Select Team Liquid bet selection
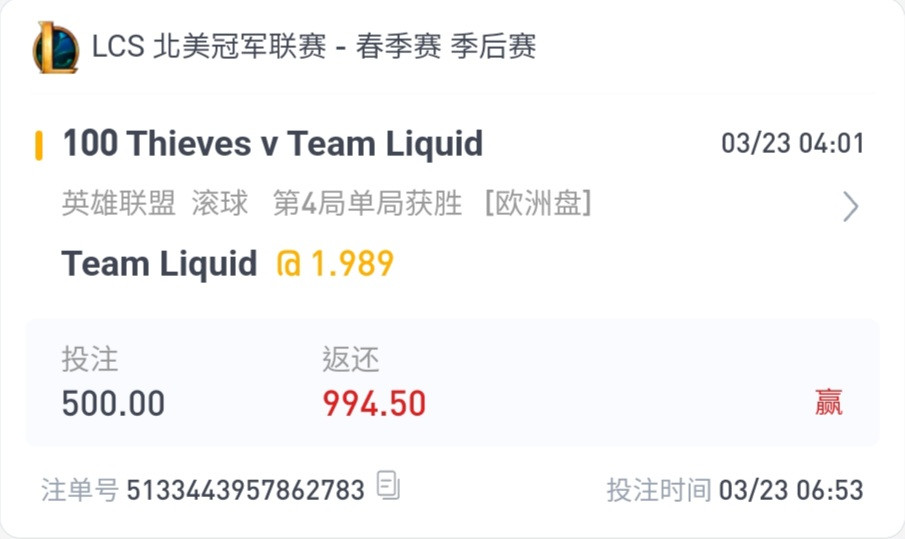 coord(159,264)
